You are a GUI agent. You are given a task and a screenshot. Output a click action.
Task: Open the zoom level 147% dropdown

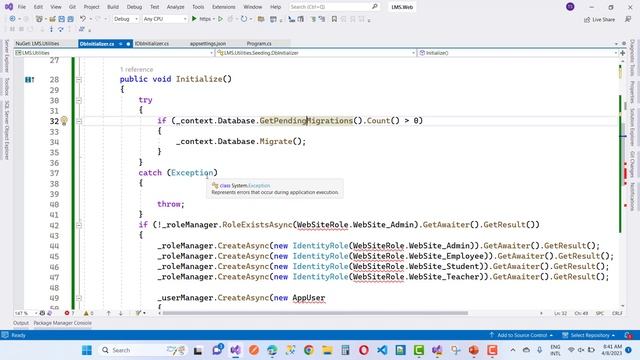click(x=26, y=313)
